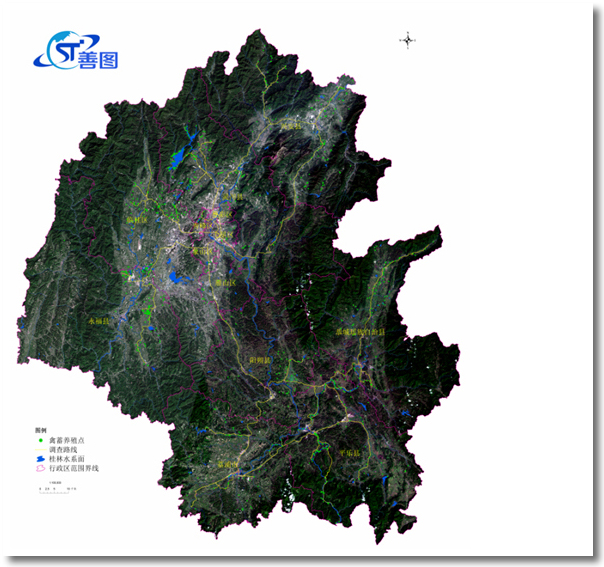Click the 兴安县 map label
Viewport: 604px width, 567px height.
[291, 126]
